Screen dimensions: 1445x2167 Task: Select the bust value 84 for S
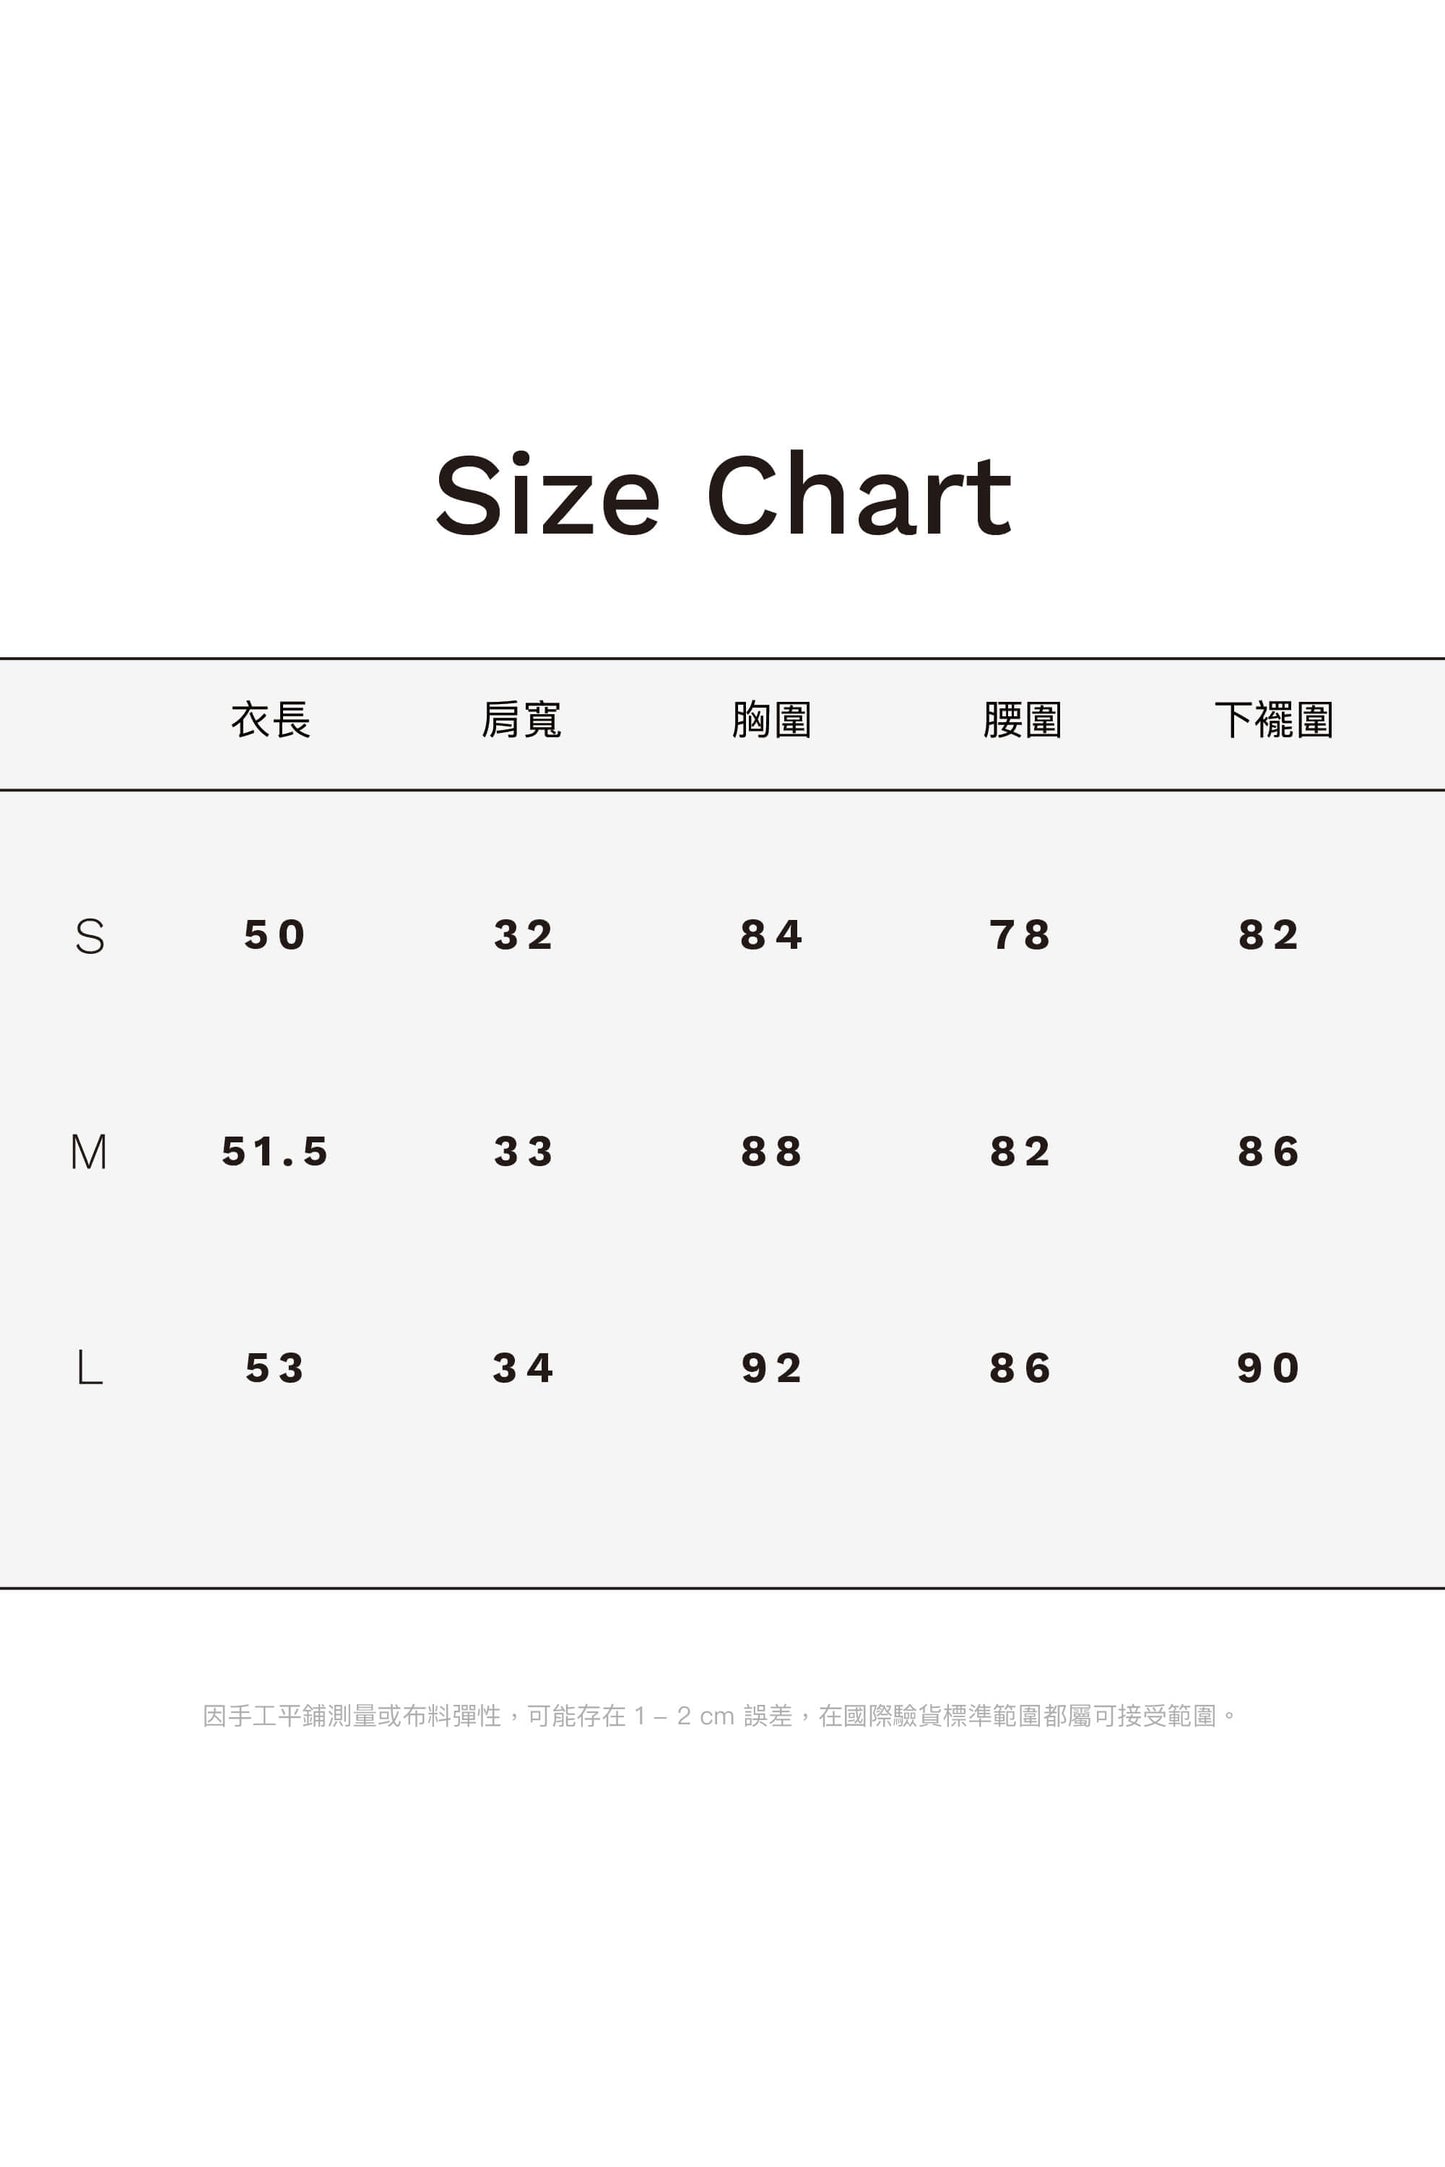(771, 936)
